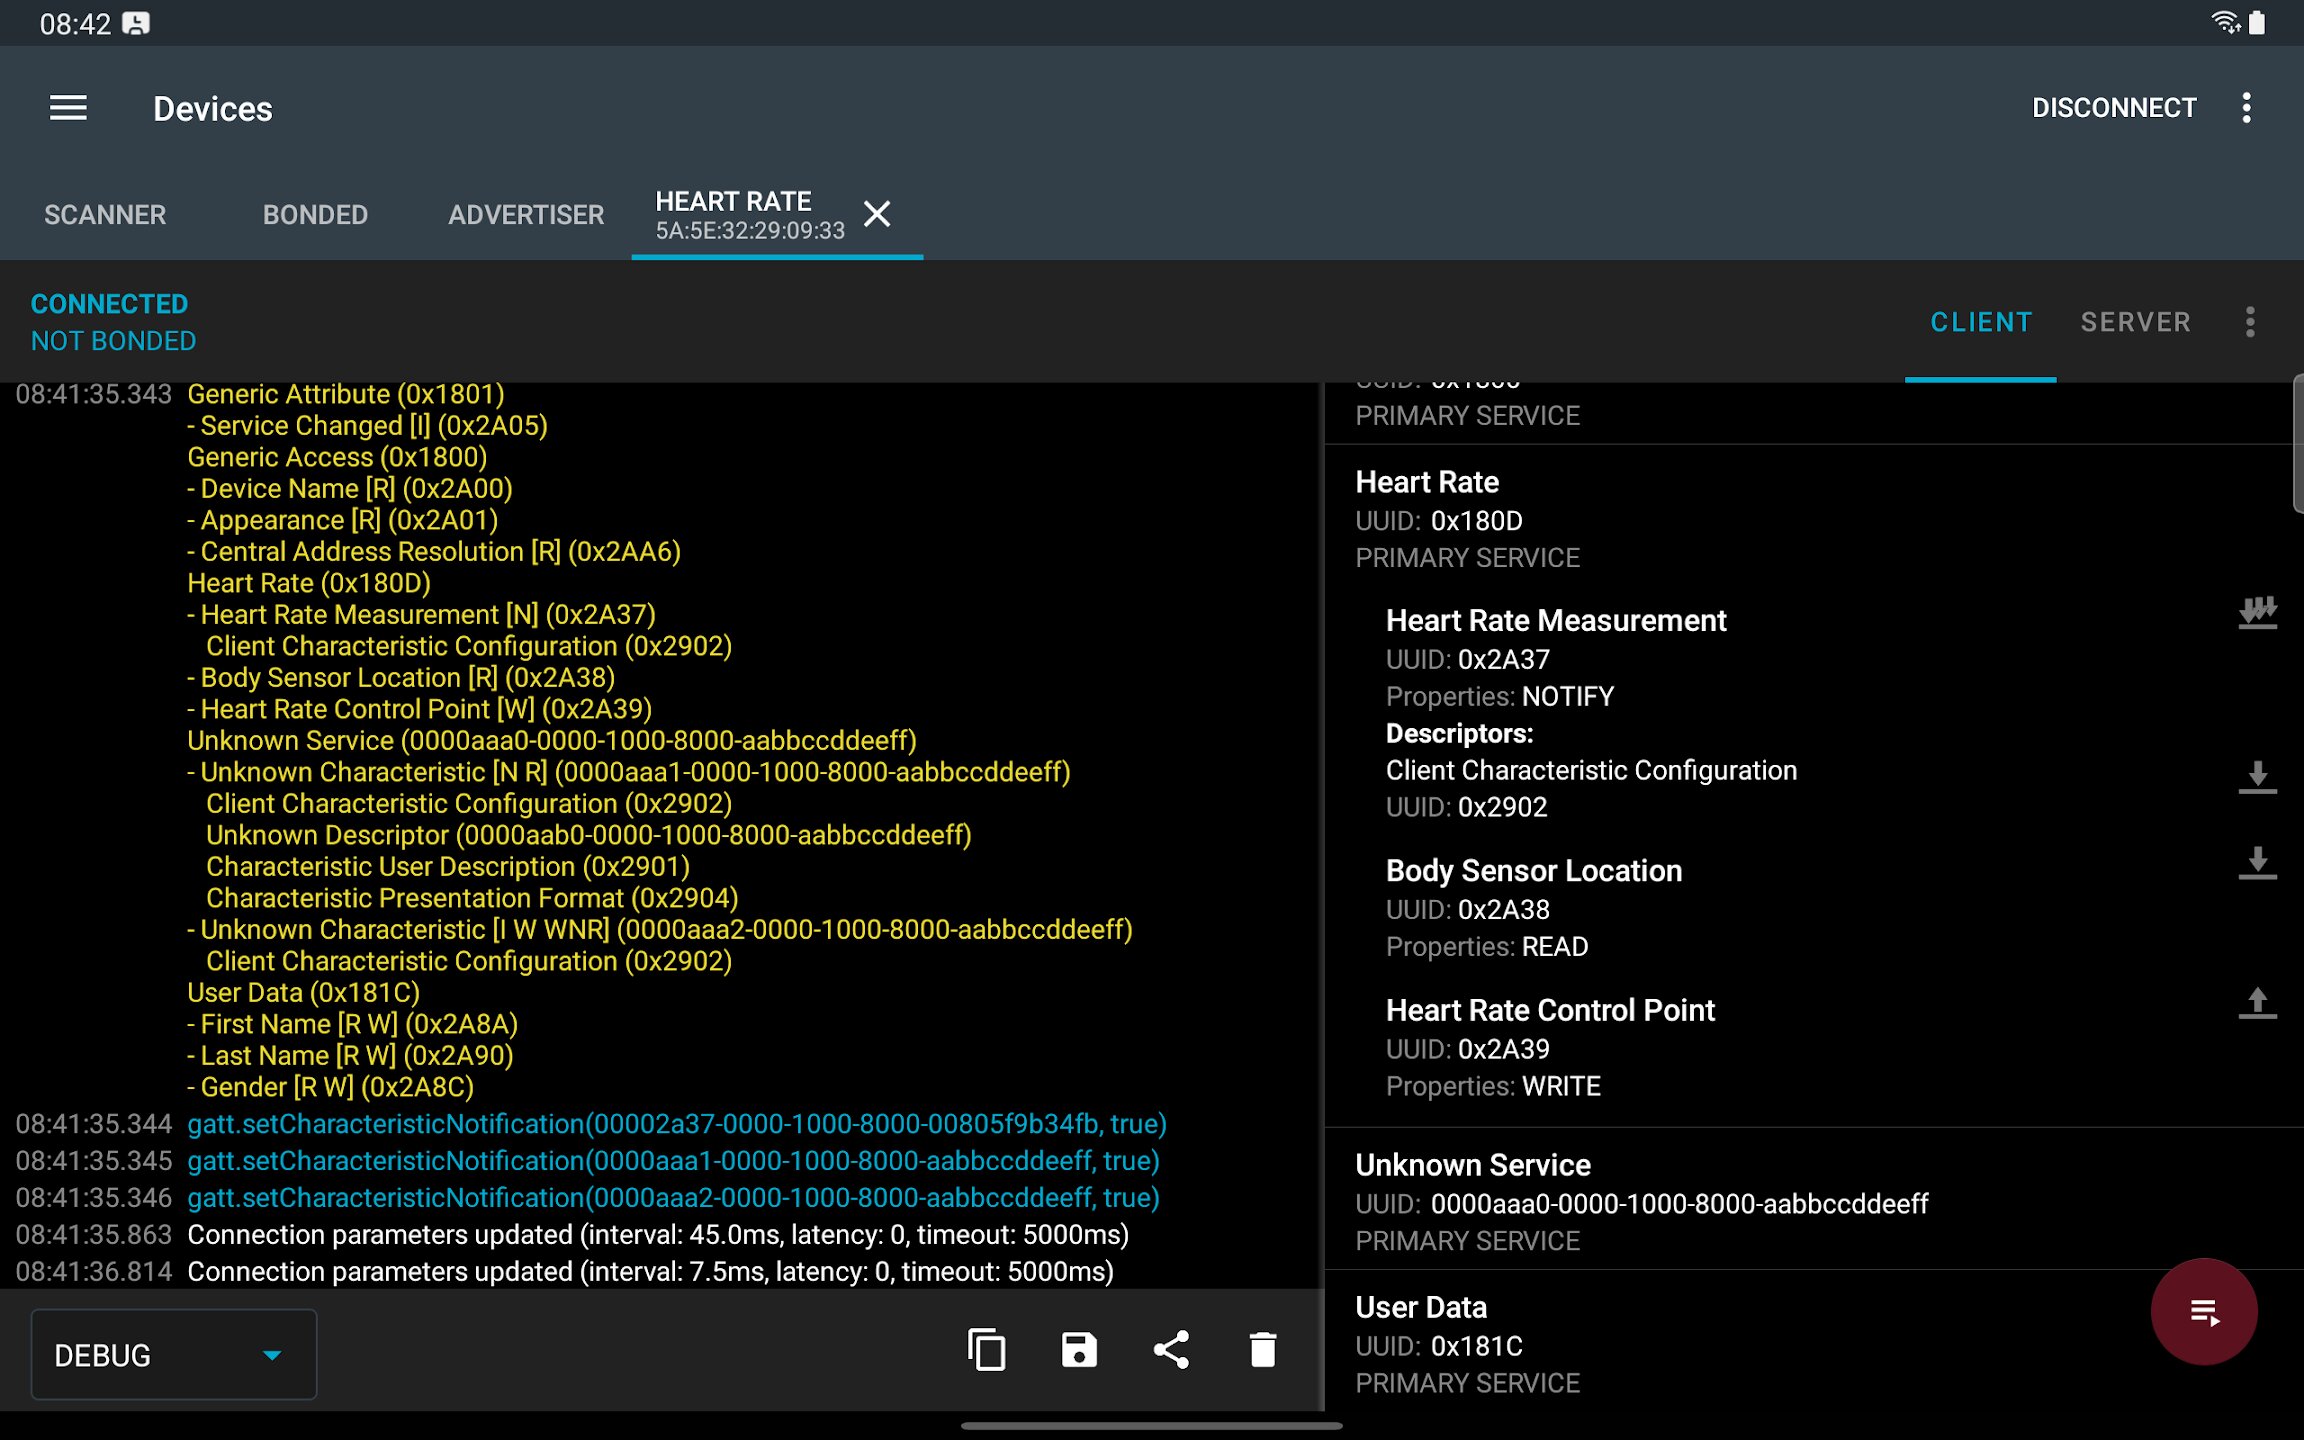Enable notifications for Heart Rate Measurement
This screenshot has height=1440, width=2304.
click(2257, 613)
